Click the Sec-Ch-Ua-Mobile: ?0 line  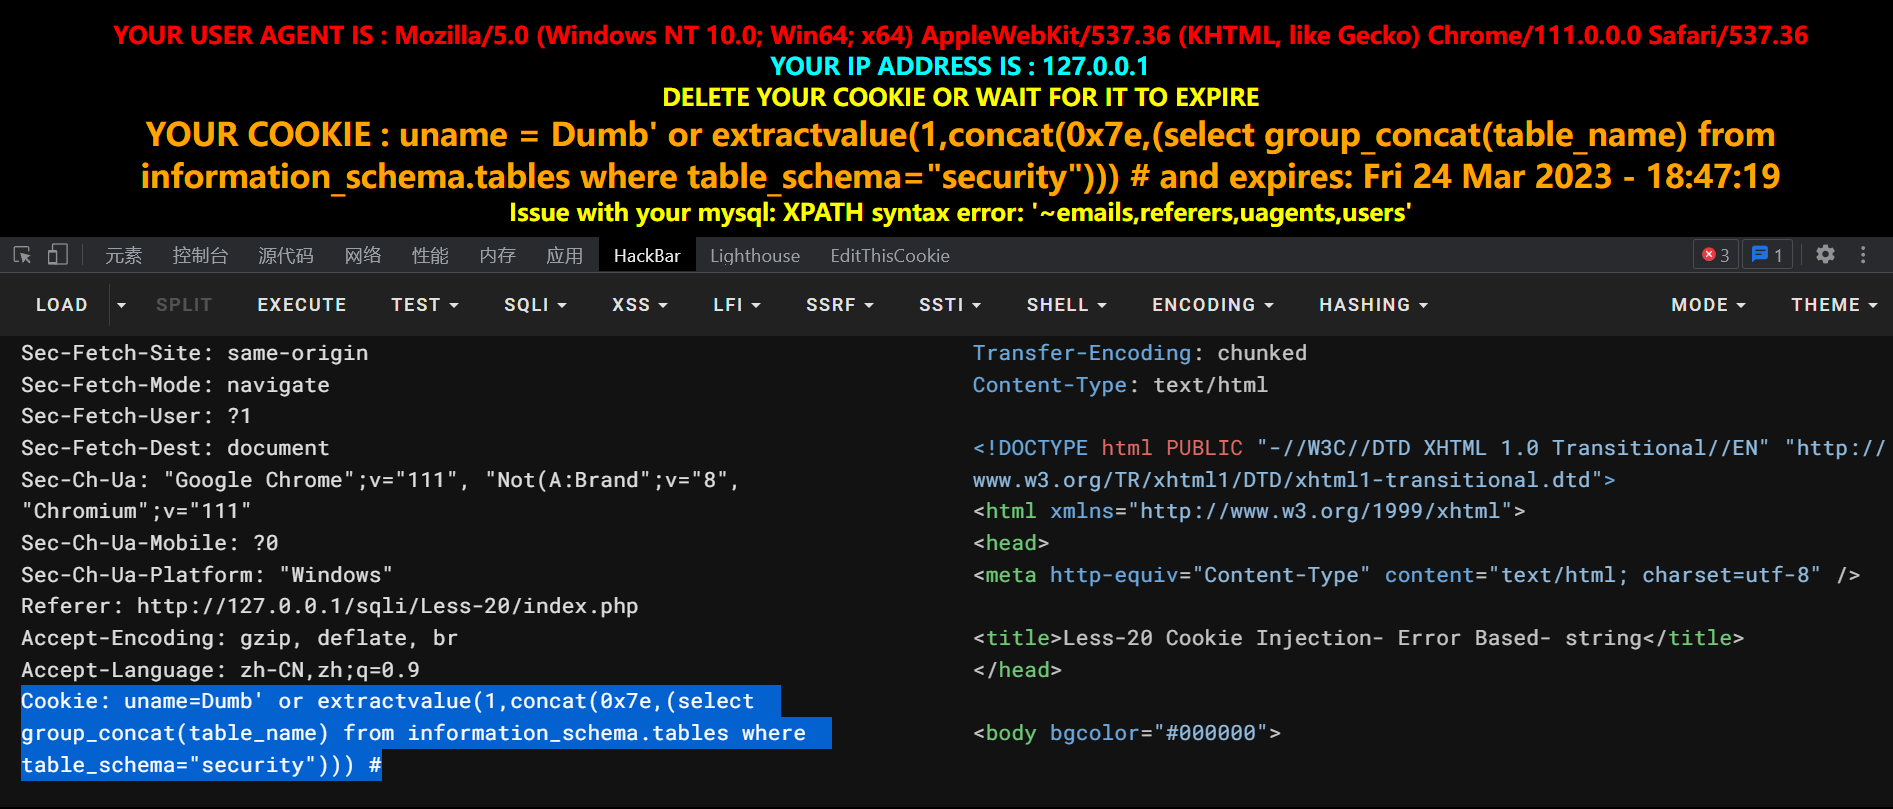click(150, 543)
